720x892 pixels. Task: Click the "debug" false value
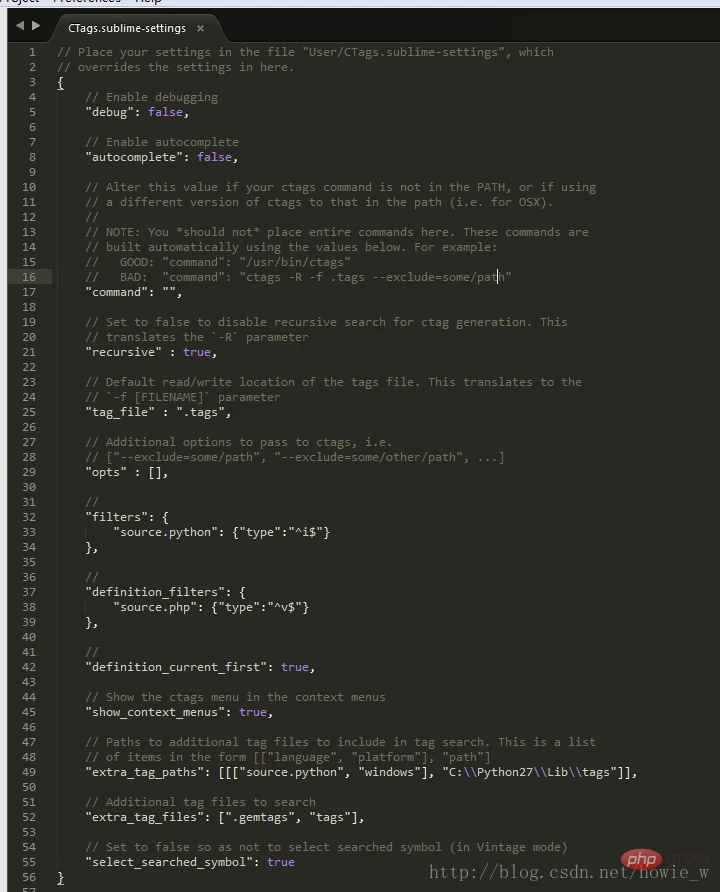click(165, 112)
